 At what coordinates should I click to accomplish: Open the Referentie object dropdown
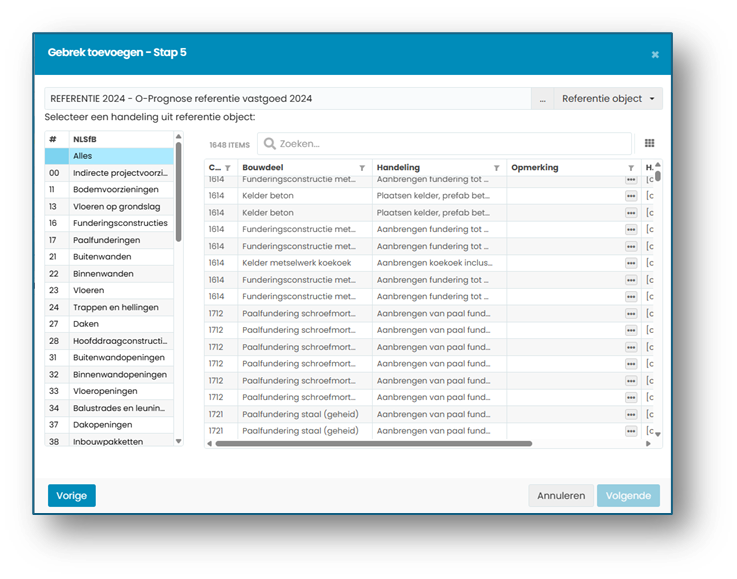coord(608,99)
